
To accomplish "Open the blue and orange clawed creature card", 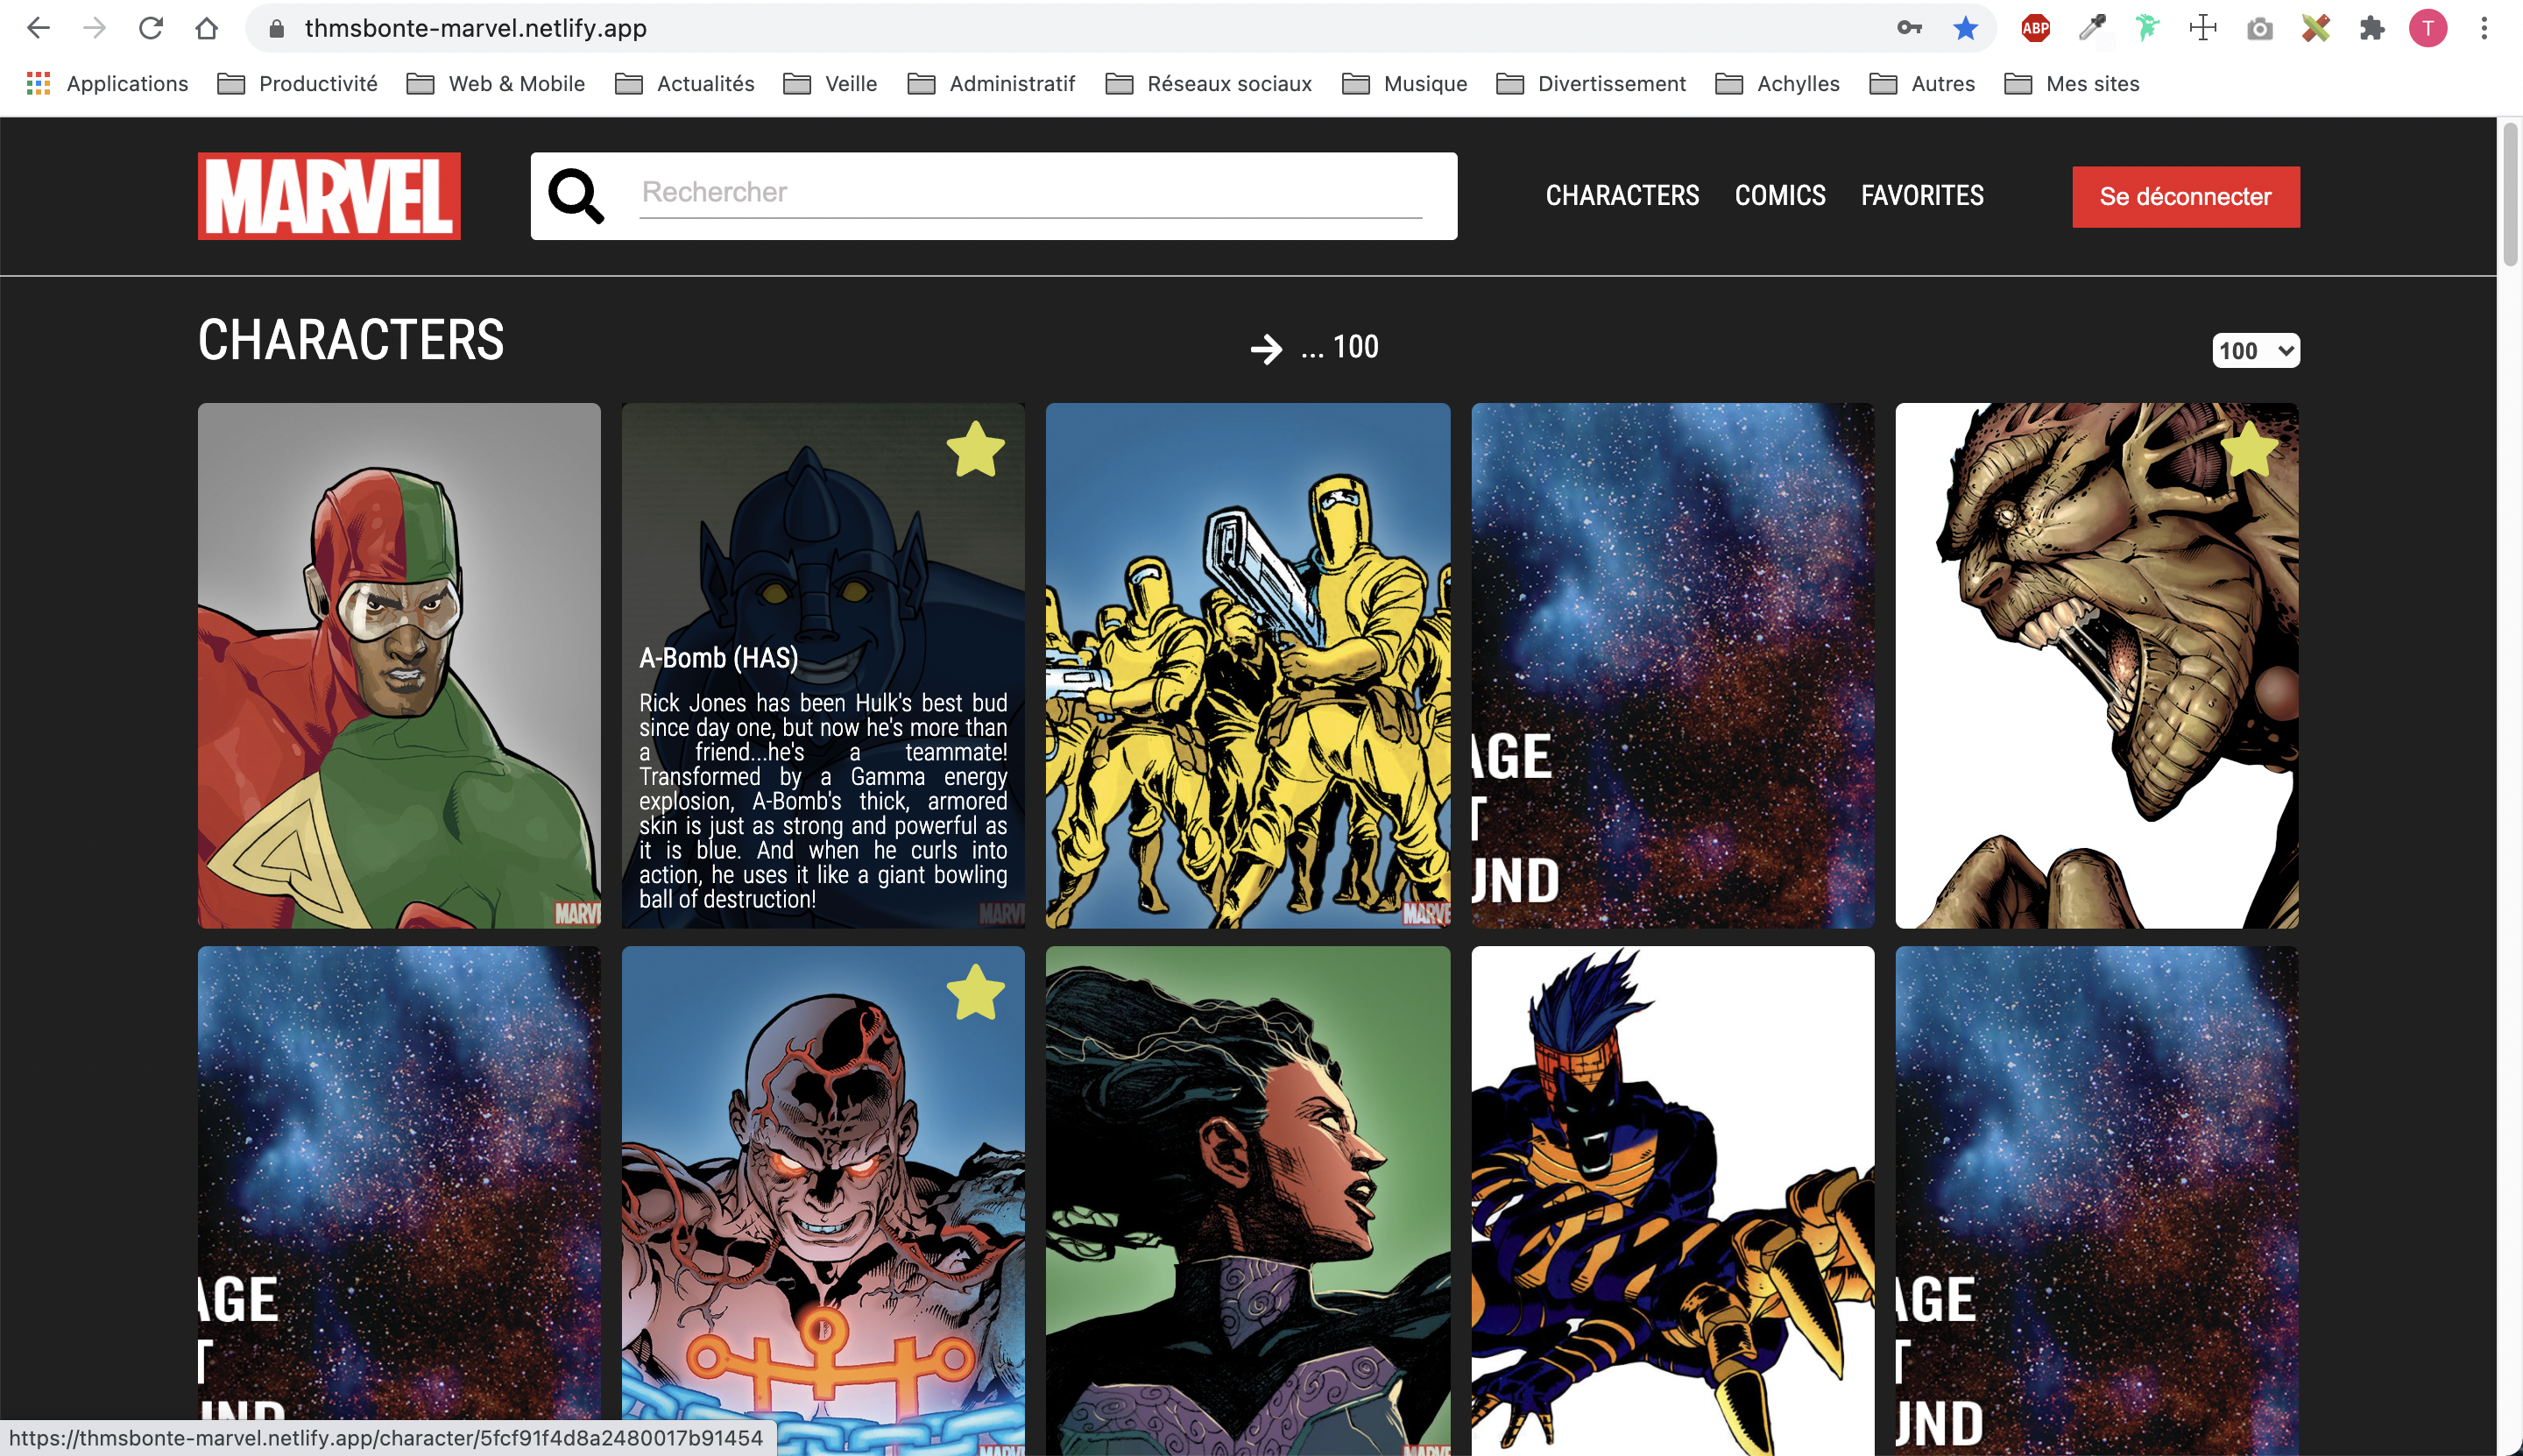I will pos(1672,1200).
